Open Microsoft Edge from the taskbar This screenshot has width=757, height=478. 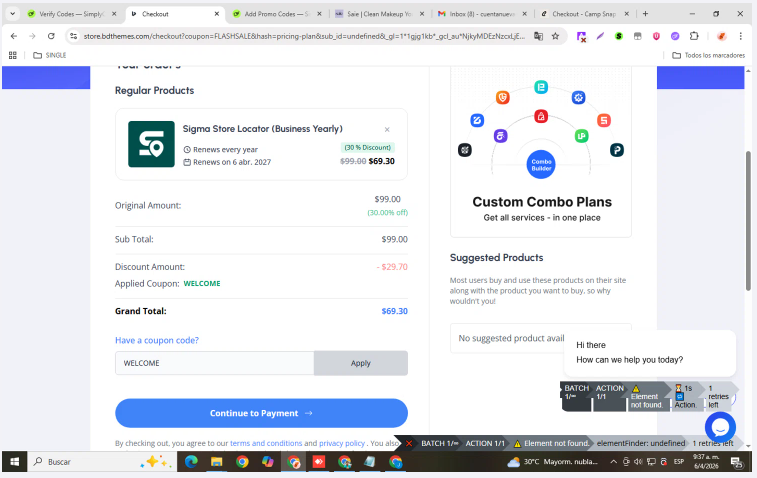[190, 462]
